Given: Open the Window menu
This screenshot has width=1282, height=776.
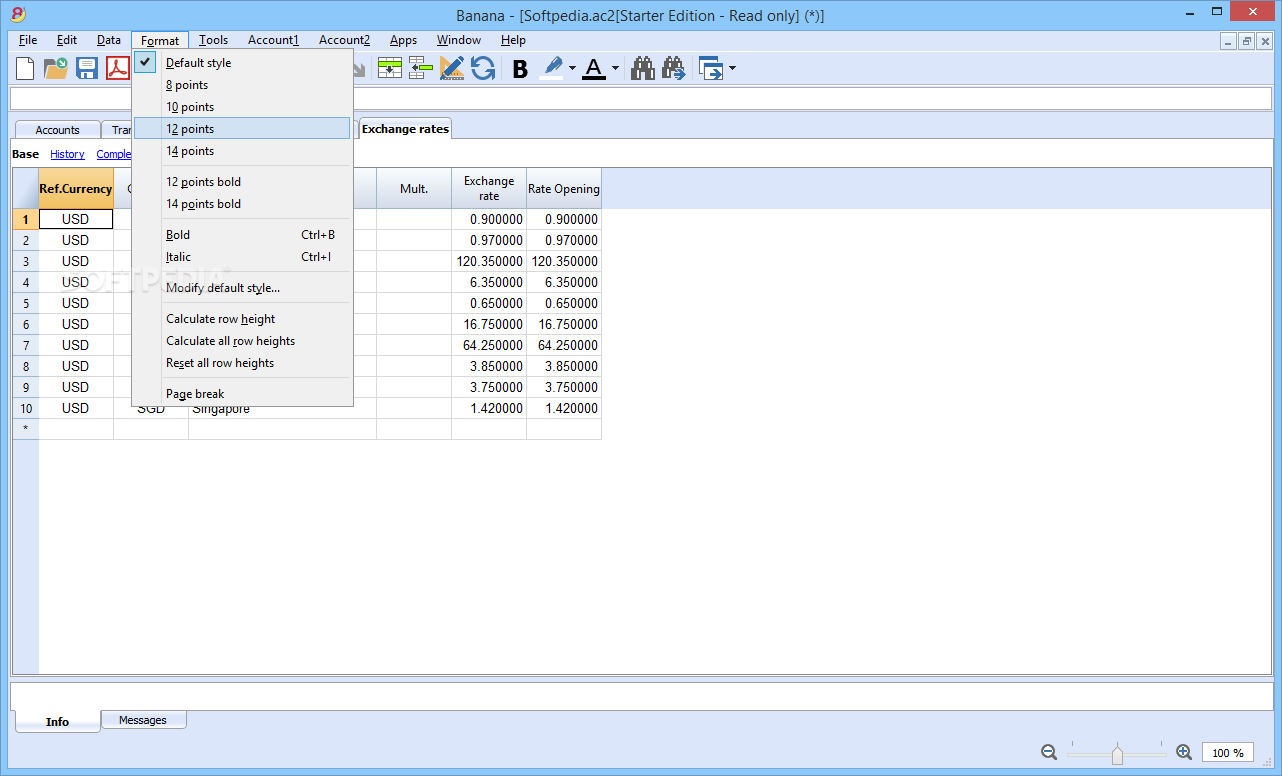Looking at the screenshot, I should 459,40.
